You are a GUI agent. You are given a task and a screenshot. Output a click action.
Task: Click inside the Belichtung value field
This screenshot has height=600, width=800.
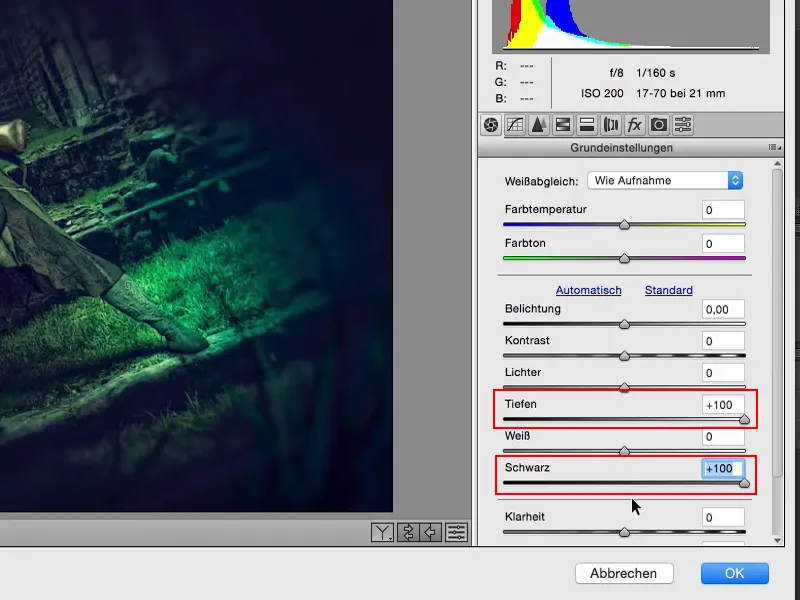click(x=721, y=309)
